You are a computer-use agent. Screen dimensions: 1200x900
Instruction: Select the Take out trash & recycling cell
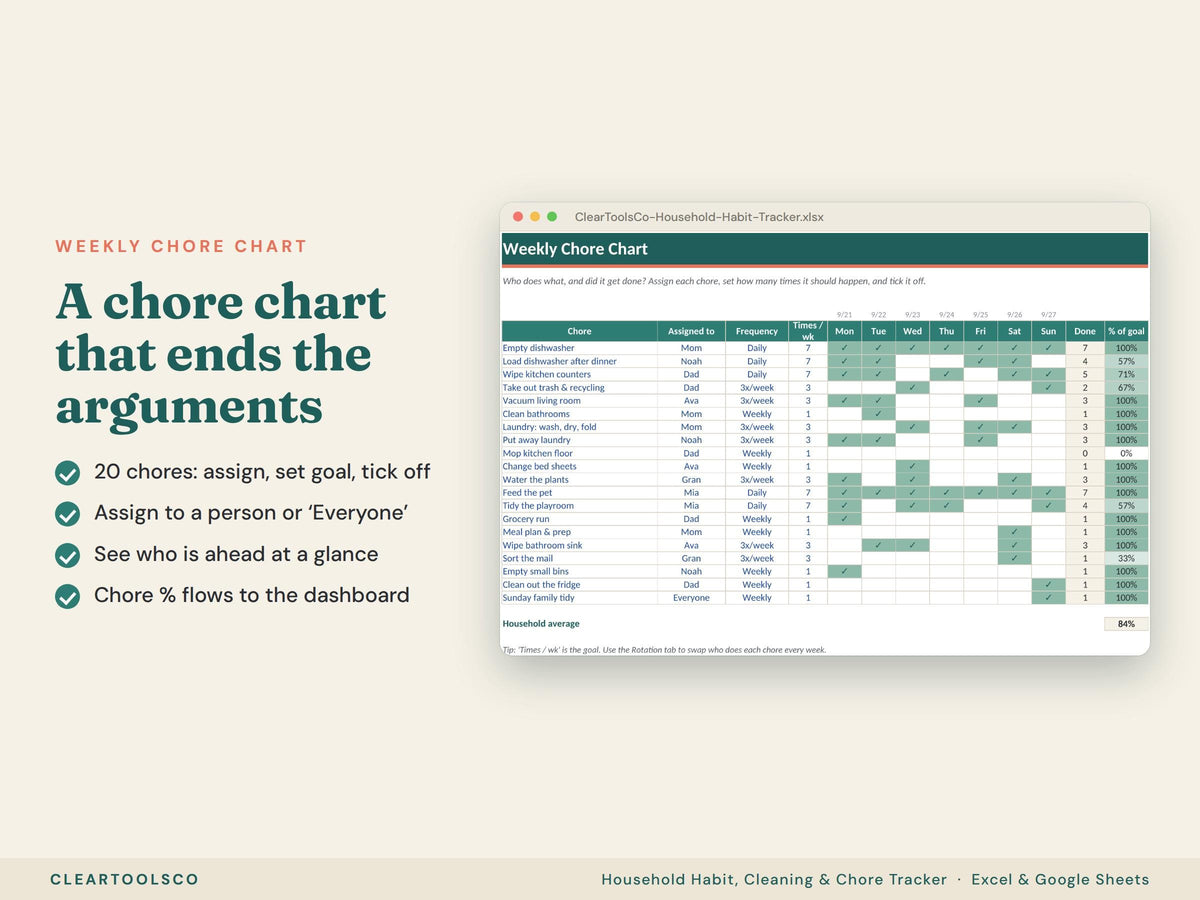click(x=579, y=388)
